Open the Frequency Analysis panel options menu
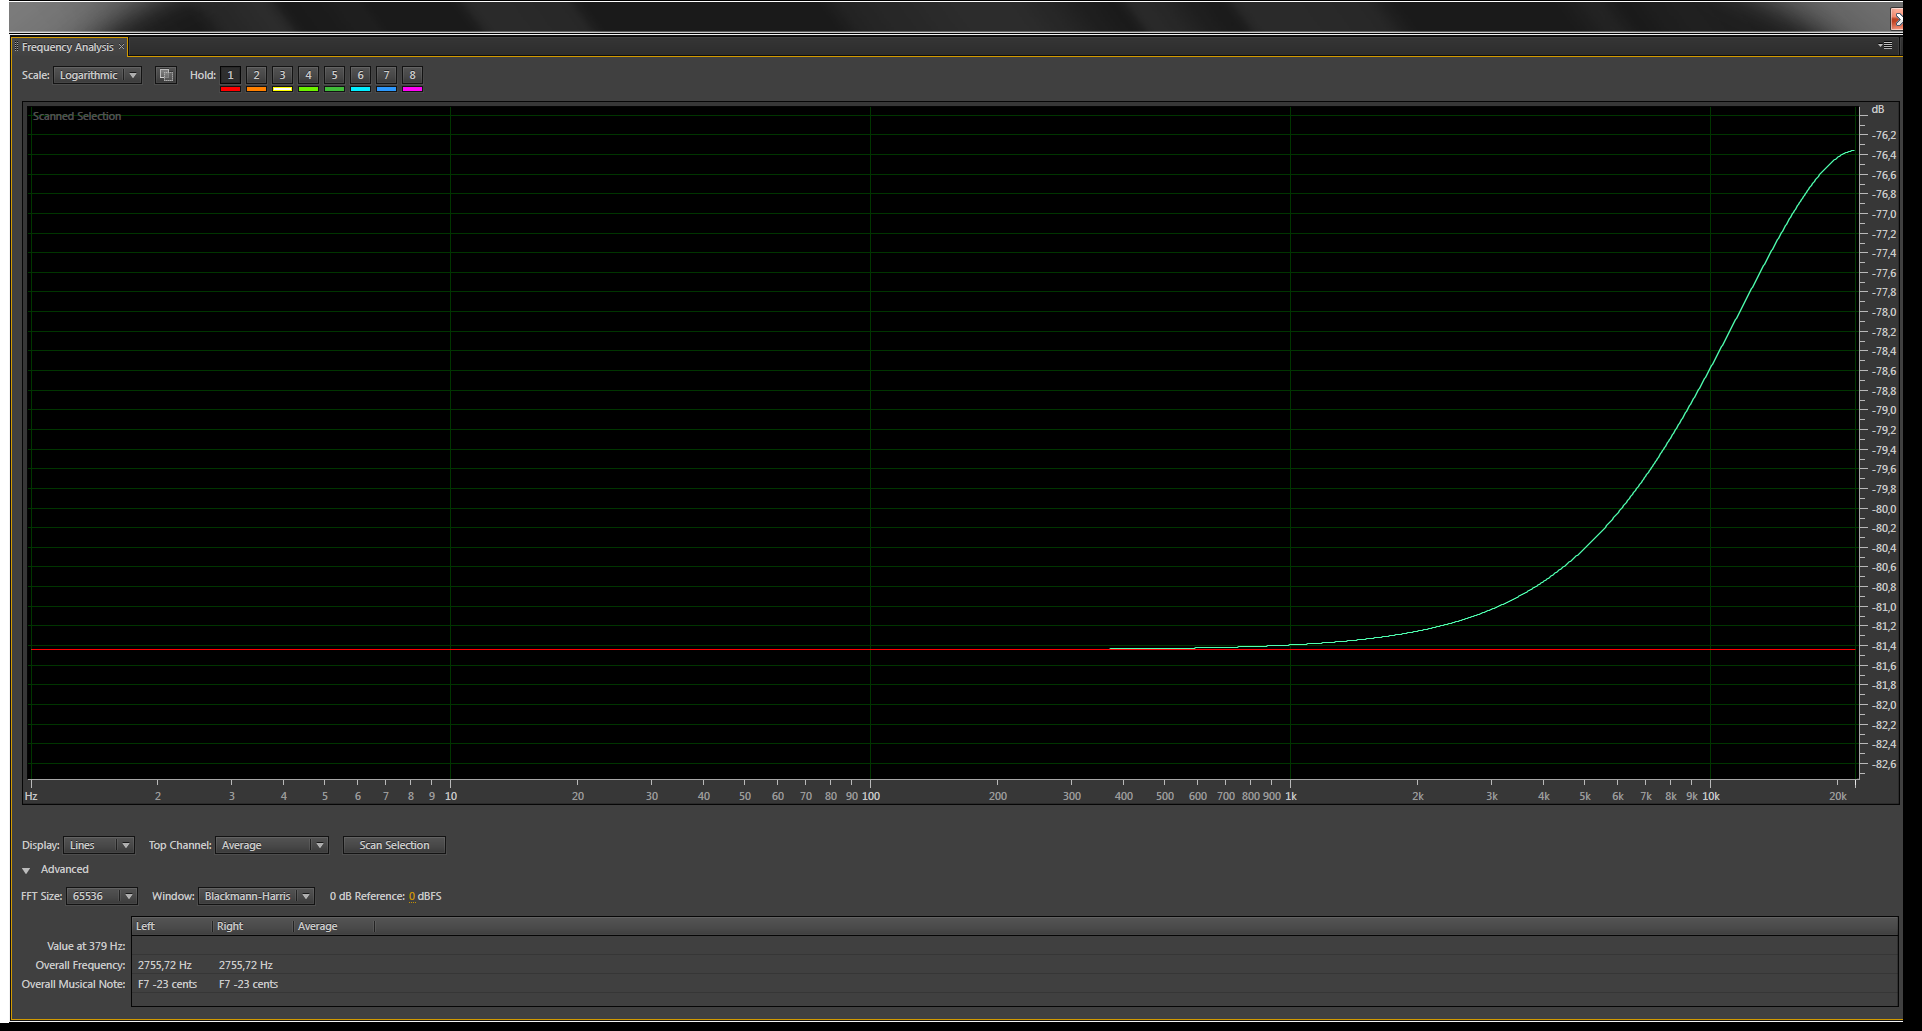Viewport: 1922px width, 1031px height. (1885, 46)
